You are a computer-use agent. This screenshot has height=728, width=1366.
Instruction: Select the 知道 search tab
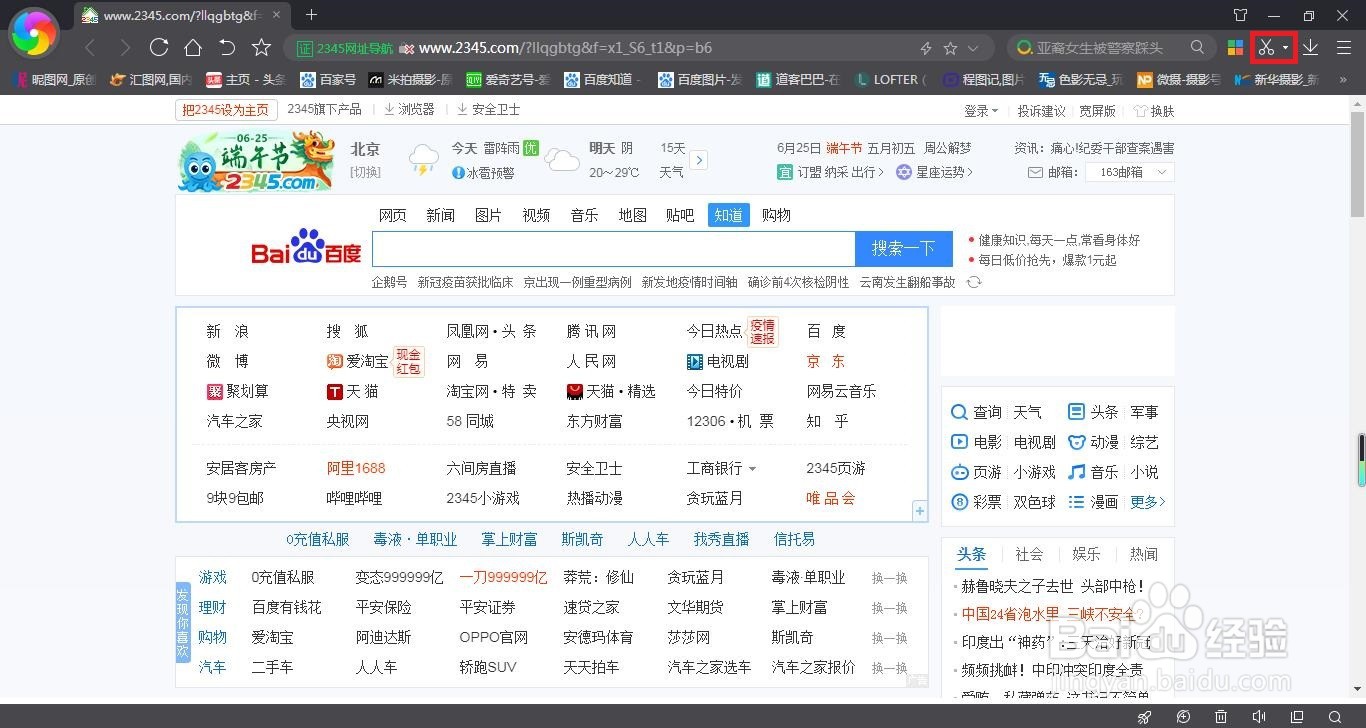point(729,215)
